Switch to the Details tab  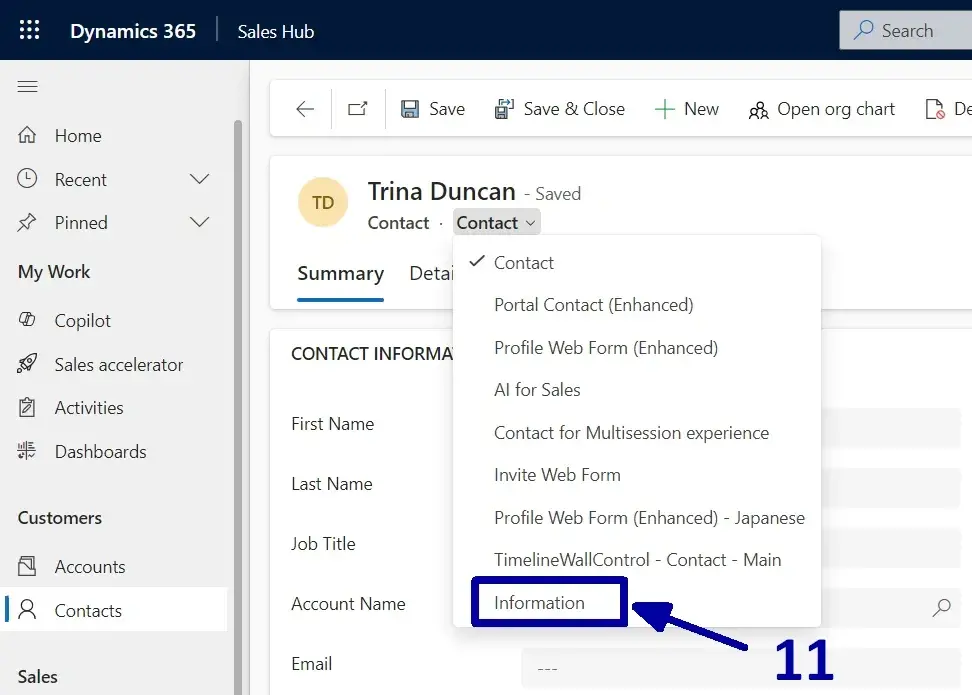coord(431,273)
